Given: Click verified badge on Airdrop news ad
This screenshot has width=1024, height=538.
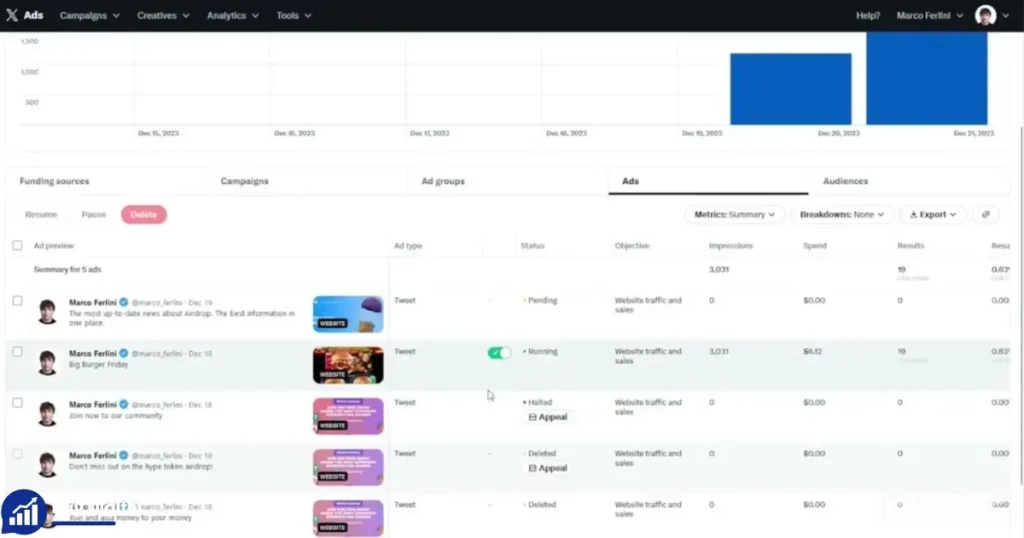Looking at the screenshot, I should click(x=123, y=302).
